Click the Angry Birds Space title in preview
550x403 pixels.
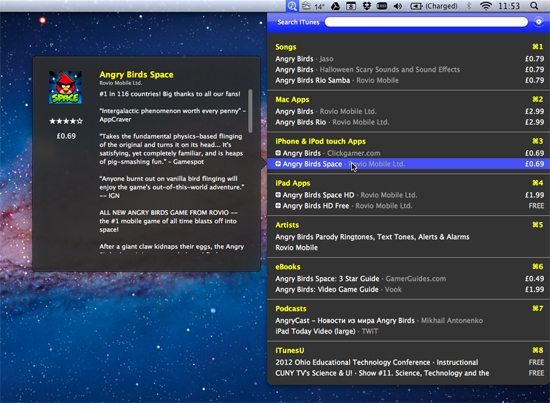coord(136,74)
